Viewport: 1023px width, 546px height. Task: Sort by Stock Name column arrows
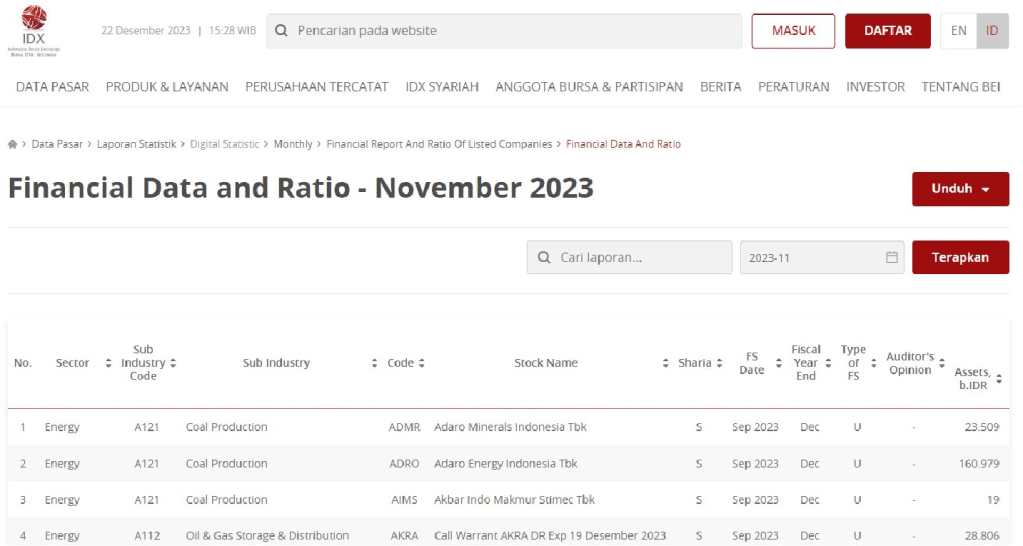(666, 363)
